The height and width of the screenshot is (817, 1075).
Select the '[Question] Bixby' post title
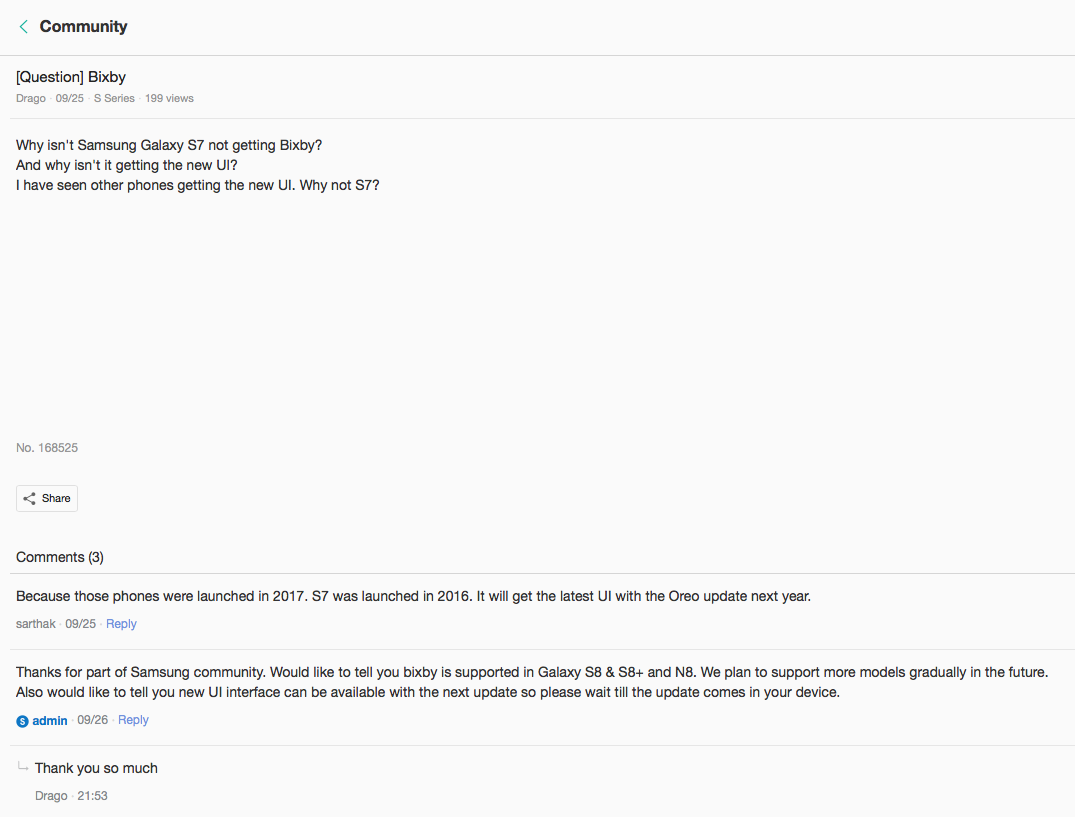coord(71,77)
